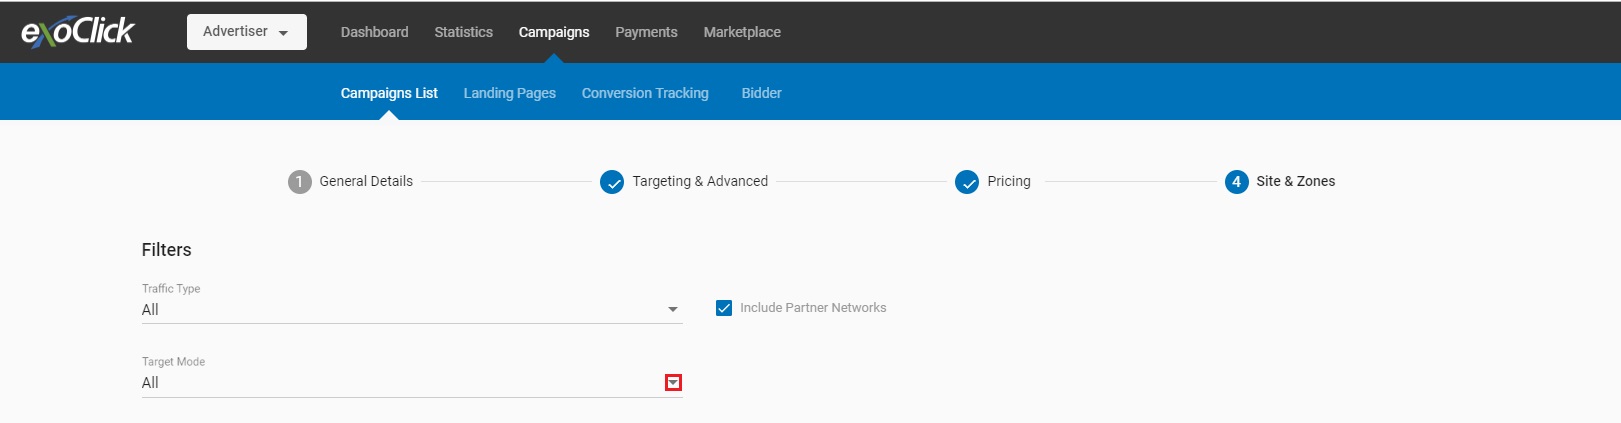The image size is (1621, 423).
Task: Open the Payments menu
Action: coord(646,32)
